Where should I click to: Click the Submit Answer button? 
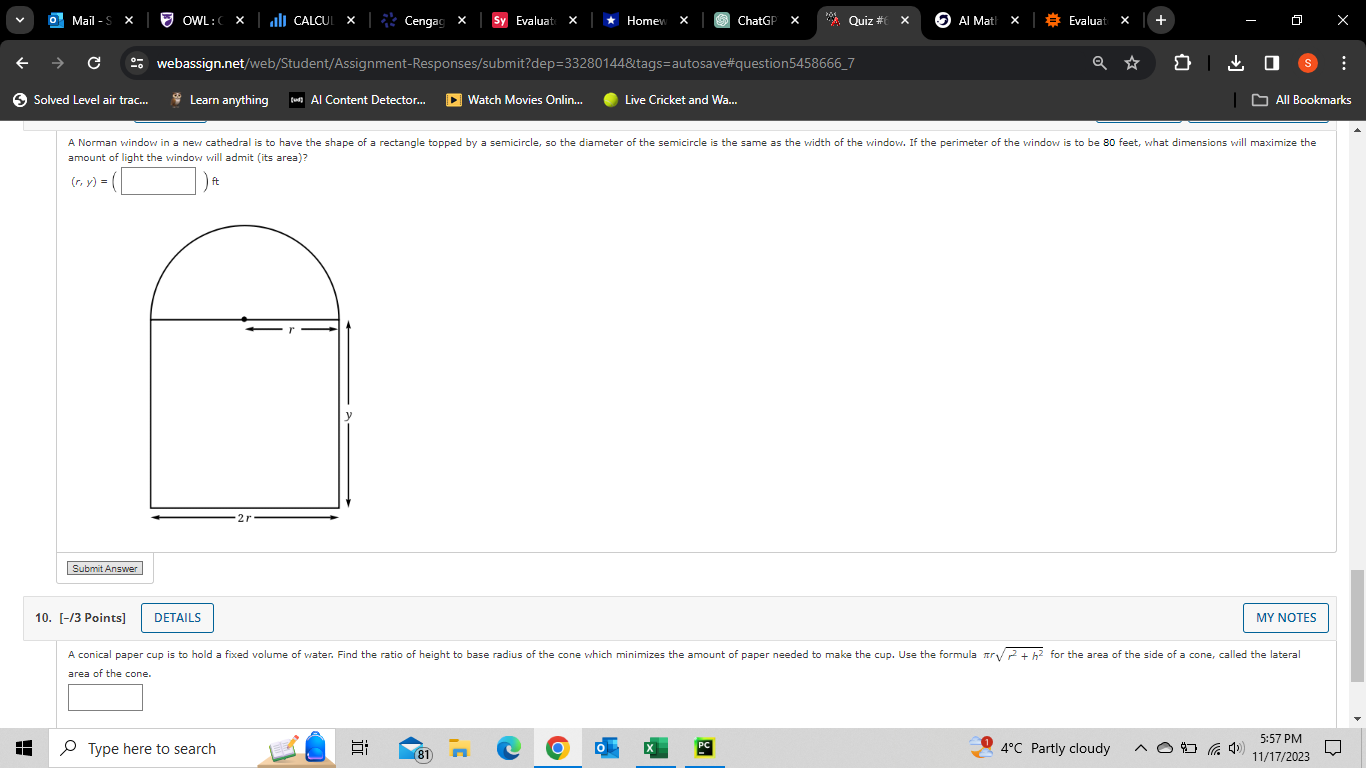(x=104, y=567)
